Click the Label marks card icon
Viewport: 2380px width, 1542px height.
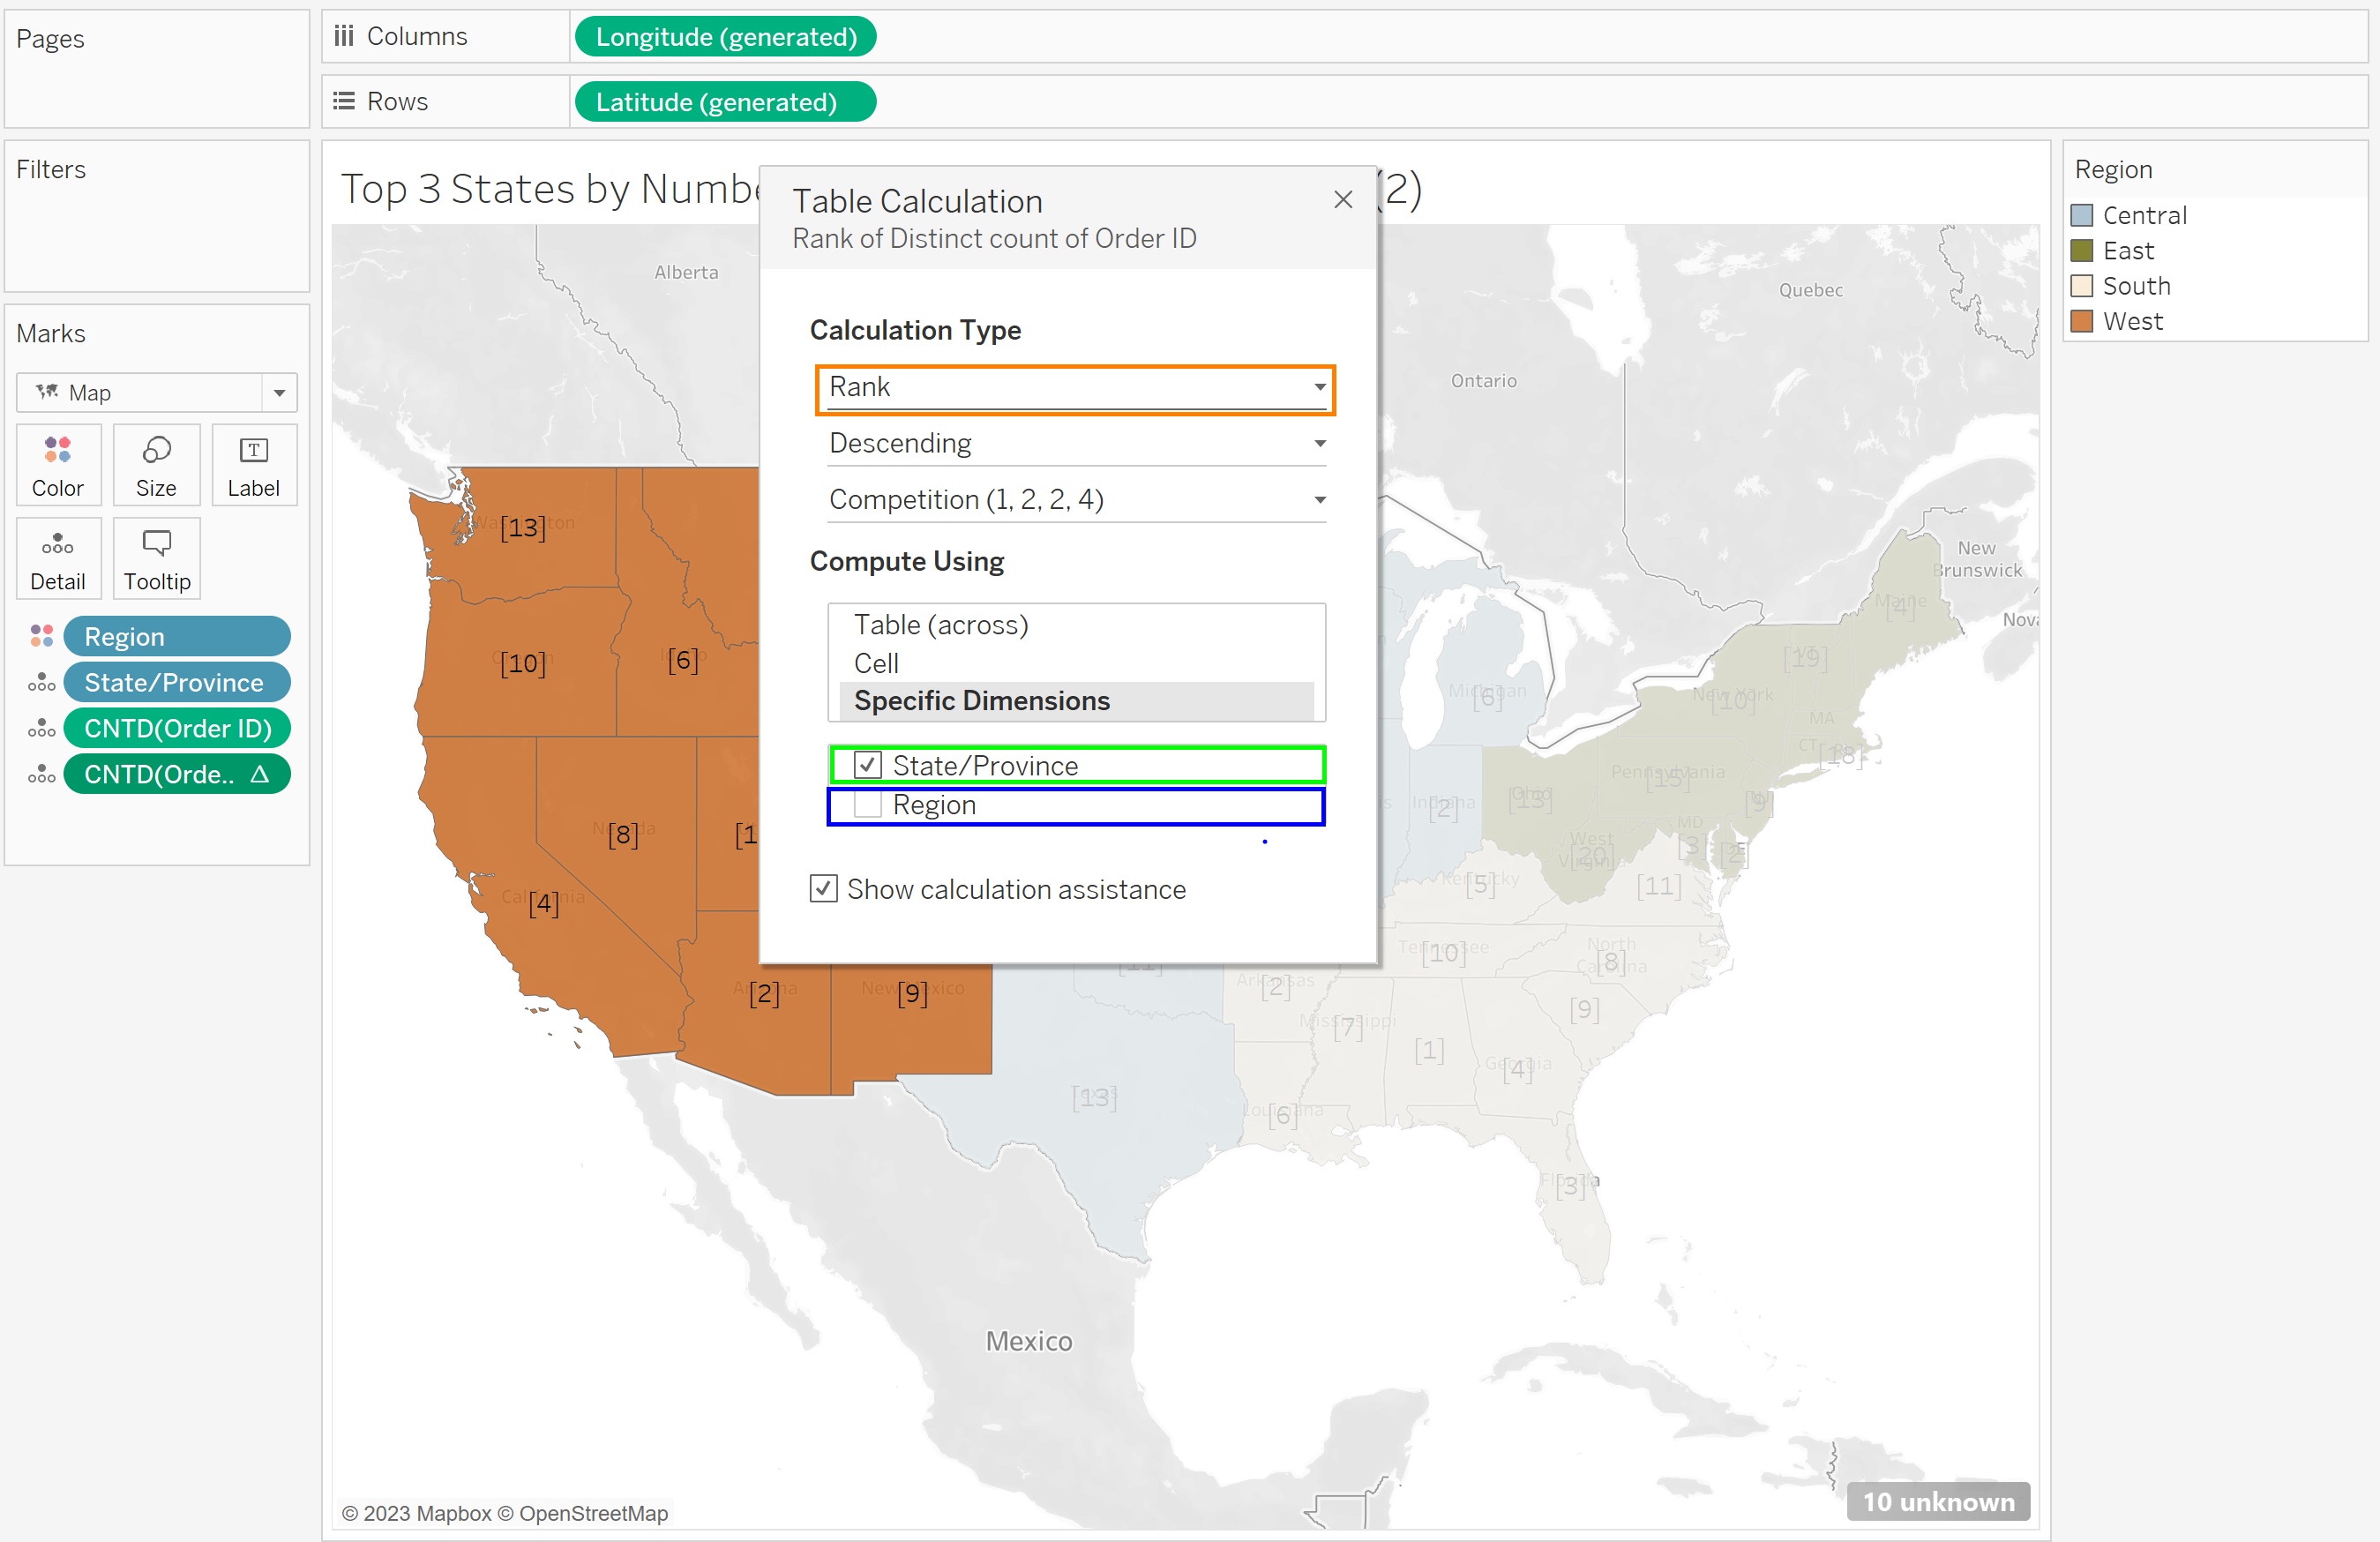click(x=254, y=464)
